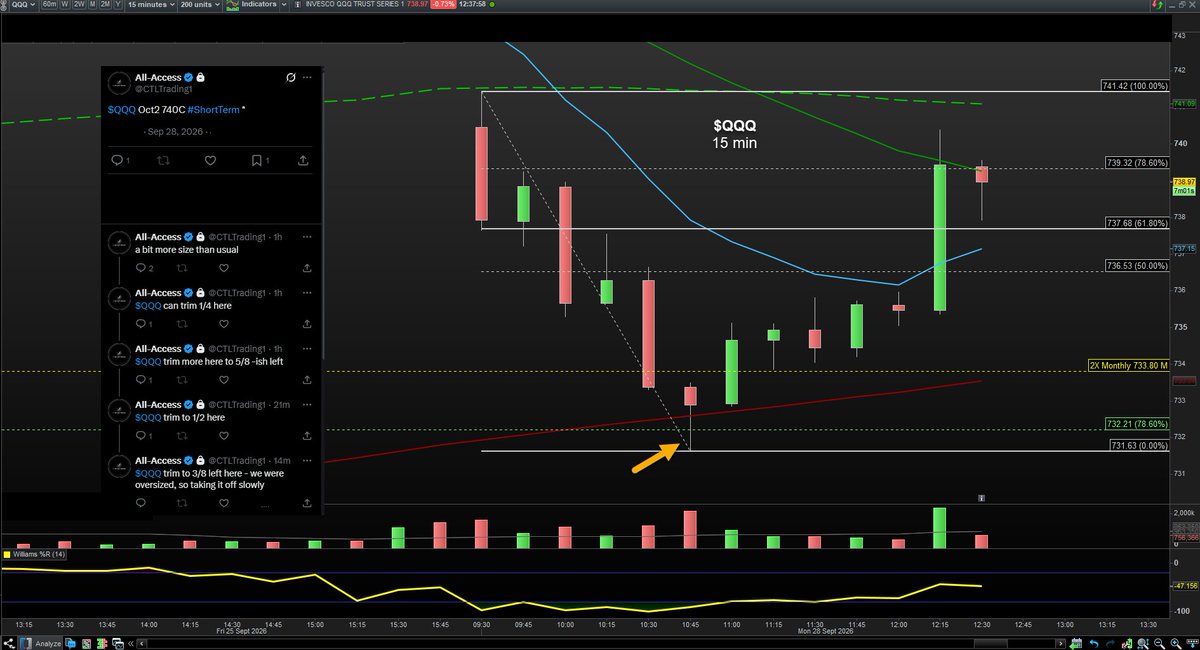
Task: Click the 731.63 (0.00%) Fibonacci label
Action: (x=1139, y=446)
